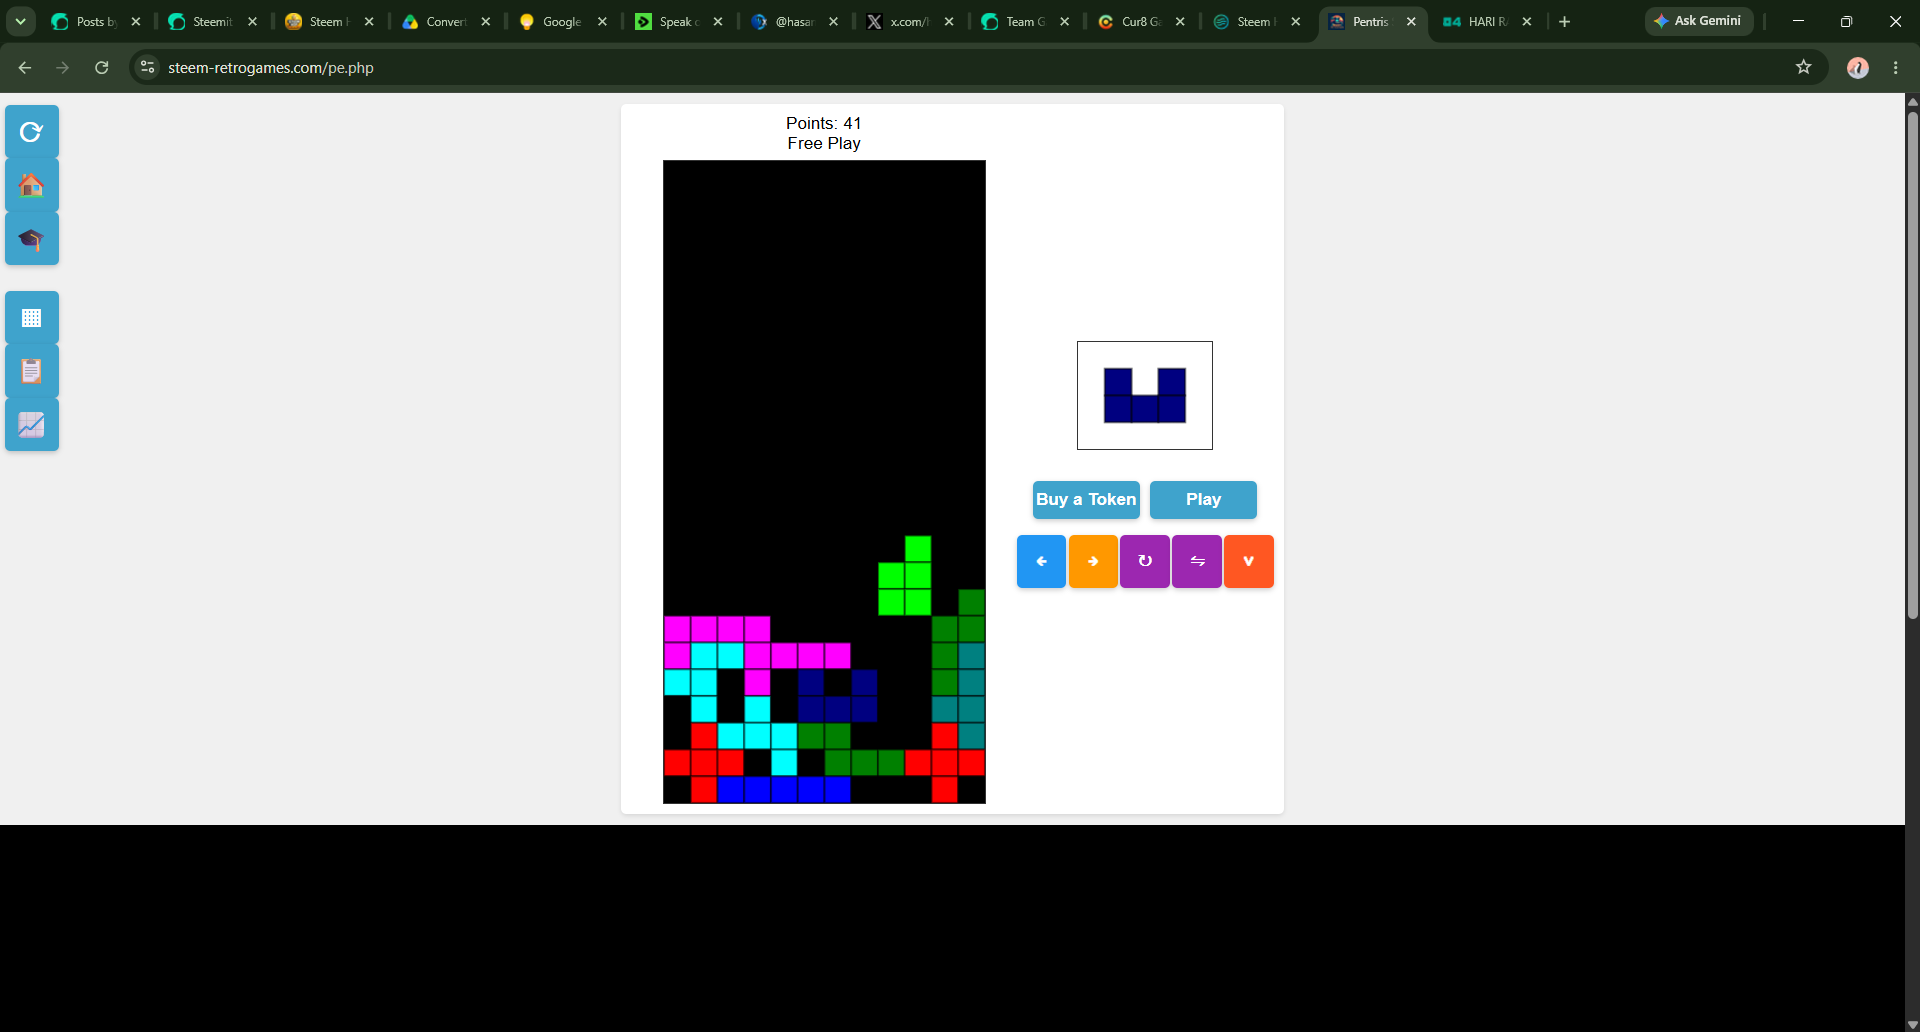Flip the piece with swap arrows button

pos(1197,561)
